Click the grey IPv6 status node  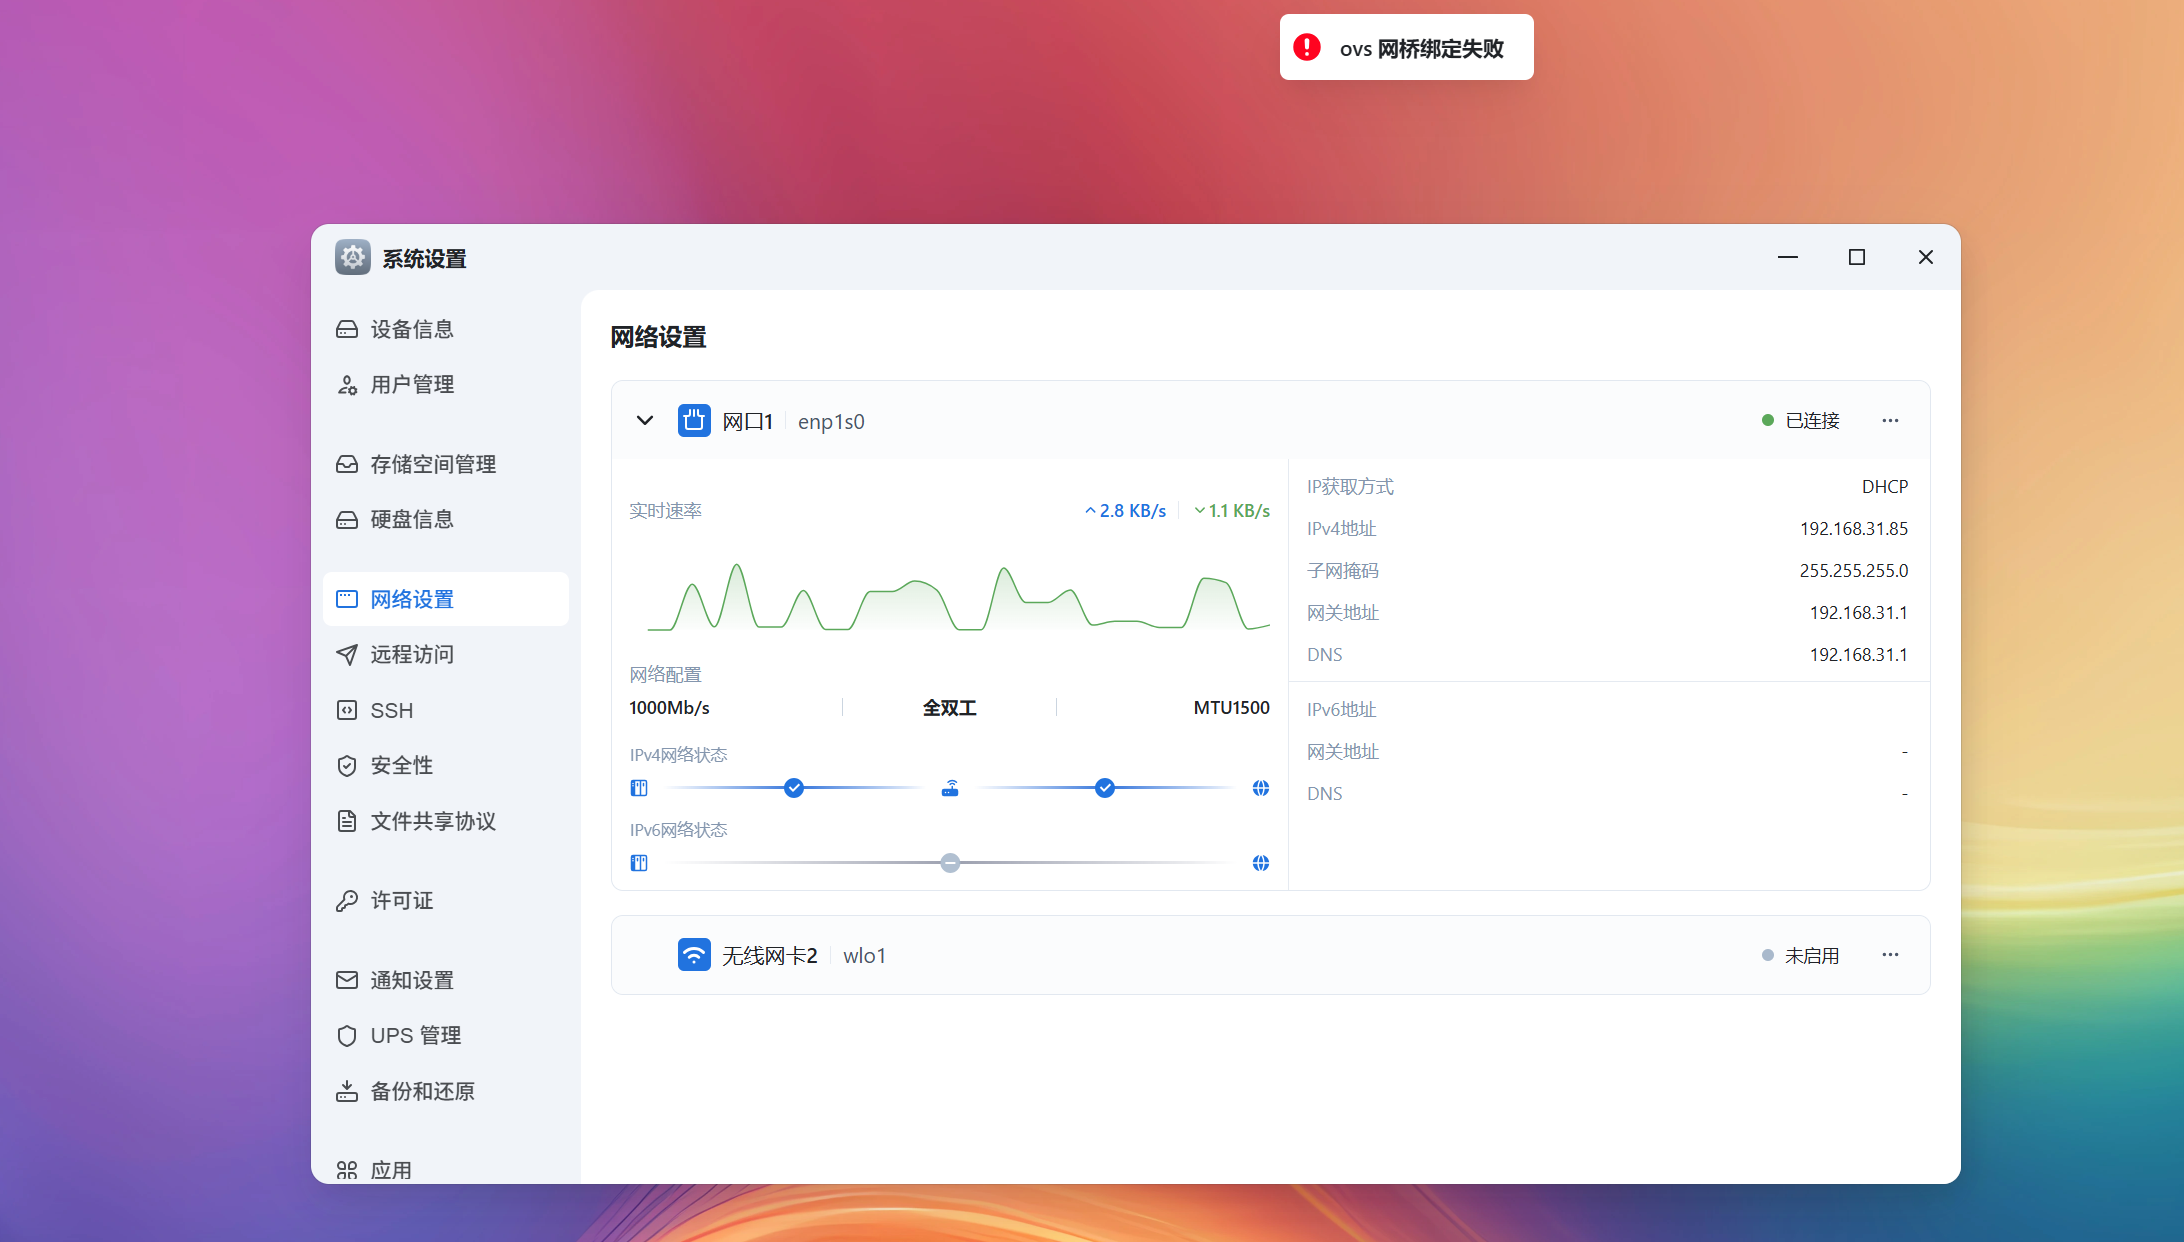point(950,863)
